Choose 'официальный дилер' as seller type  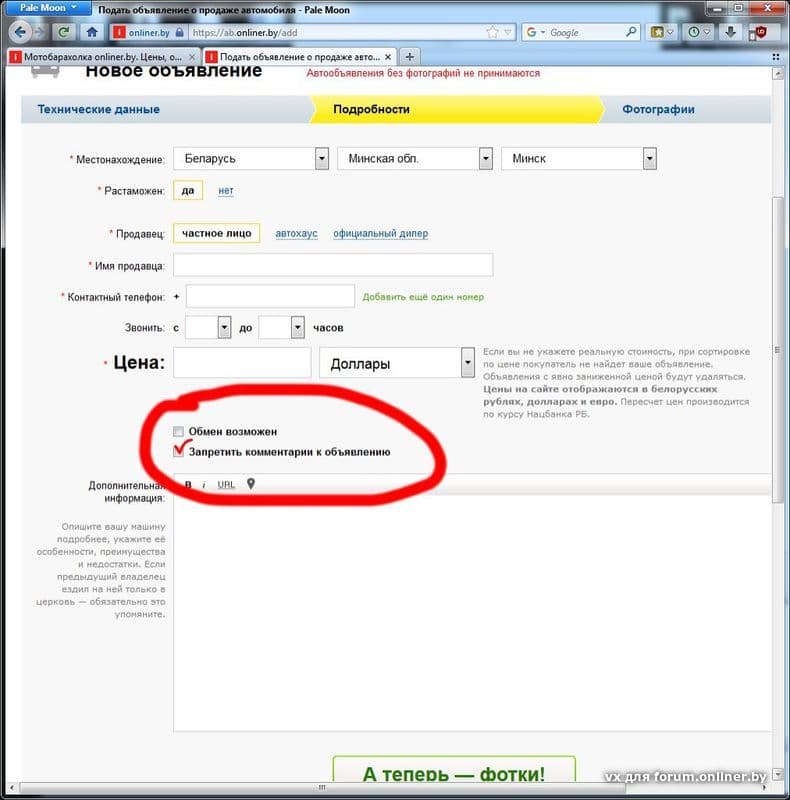(381, 233)
